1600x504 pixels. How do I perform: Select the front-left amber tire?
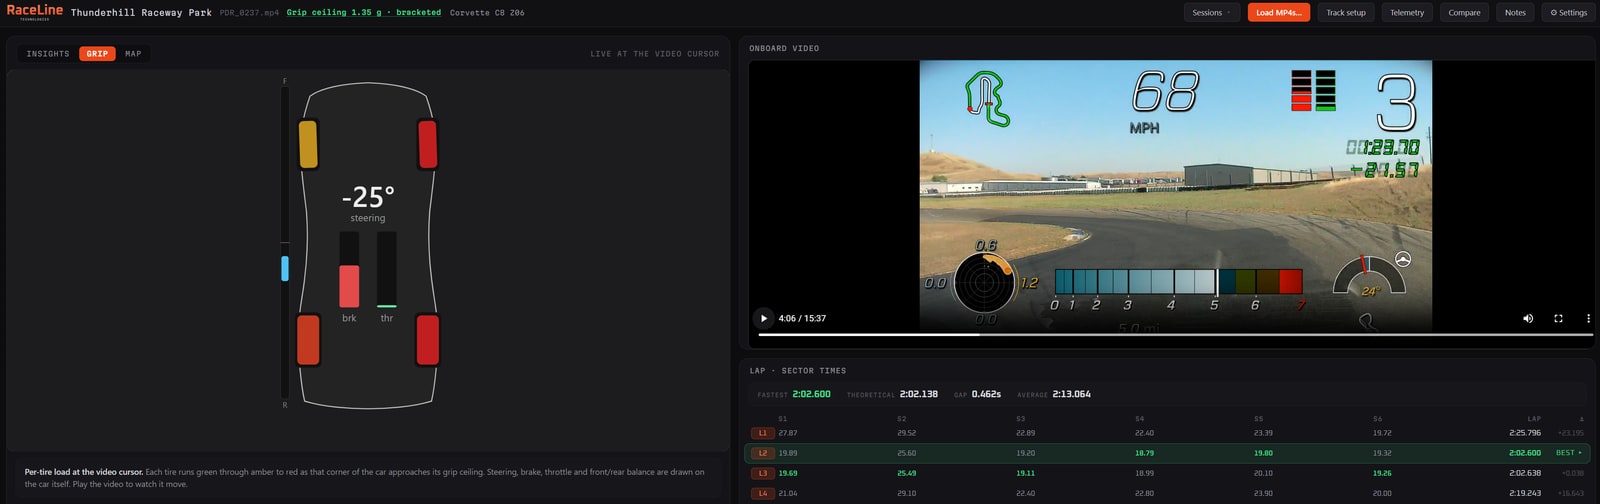click(308, 144)
